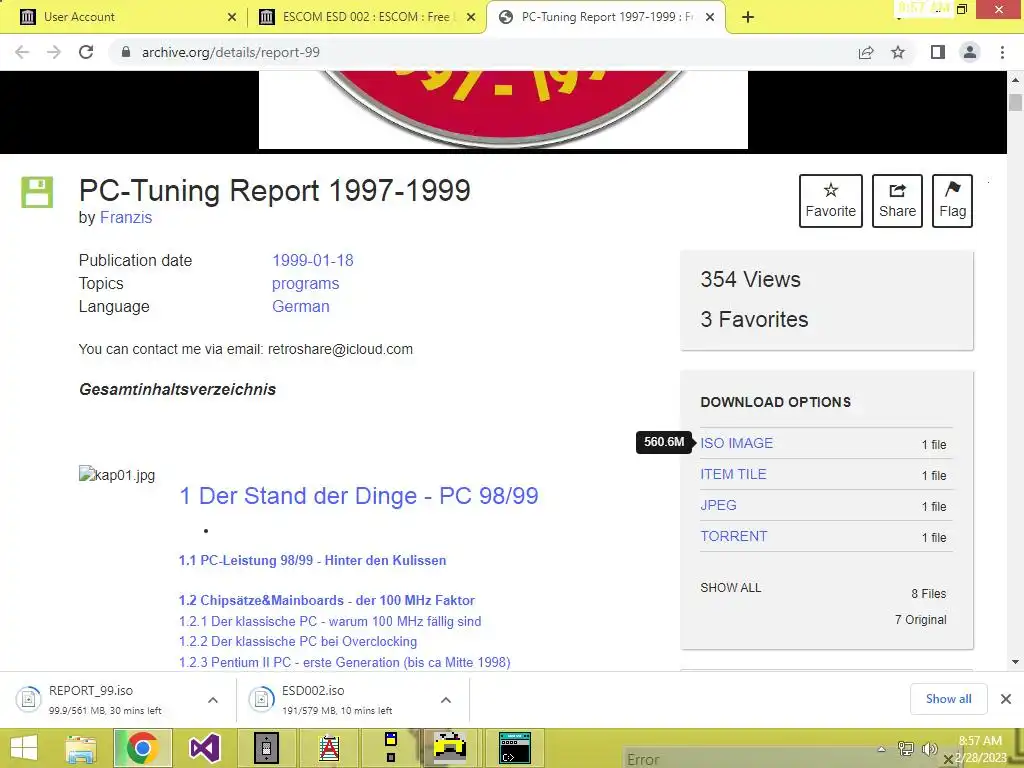Open the yellow car taskbar icon
The height and width of the screenshot is (768, 1024).
451,748
